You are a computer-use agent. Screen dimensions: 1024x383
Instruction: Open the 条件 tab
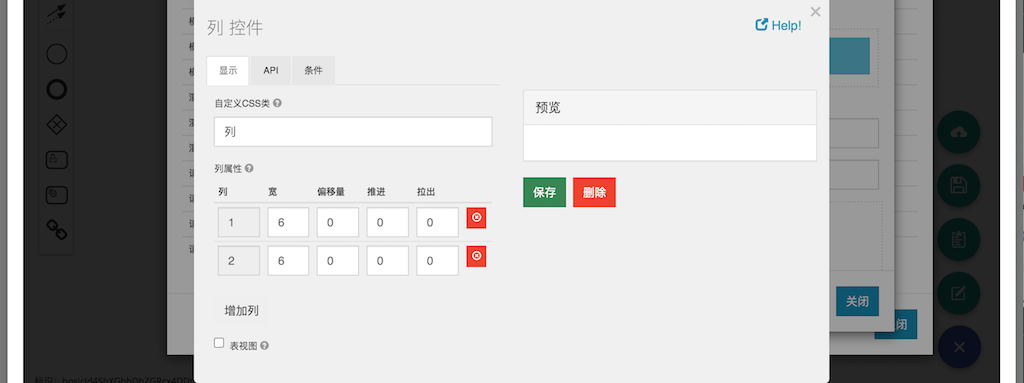point(313,71)
